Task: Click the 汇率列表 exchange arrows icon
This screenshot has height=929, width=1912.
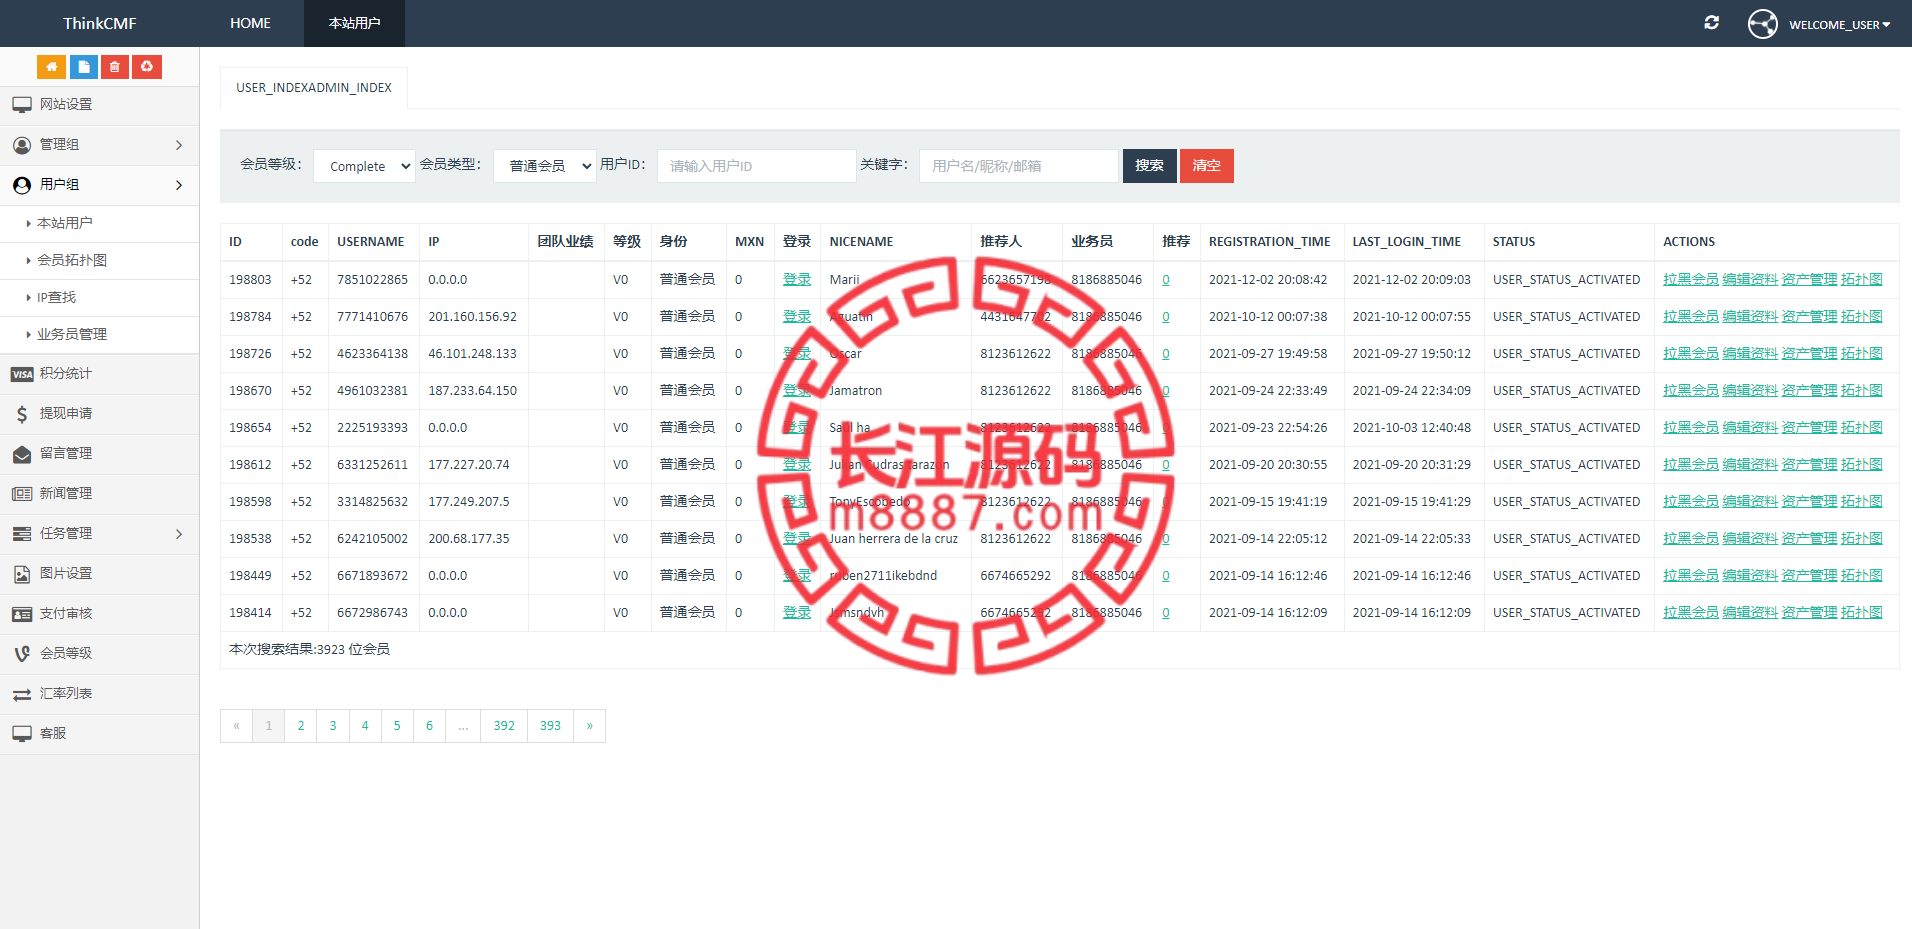Action: pyautogui.click(x=22, y=694)
